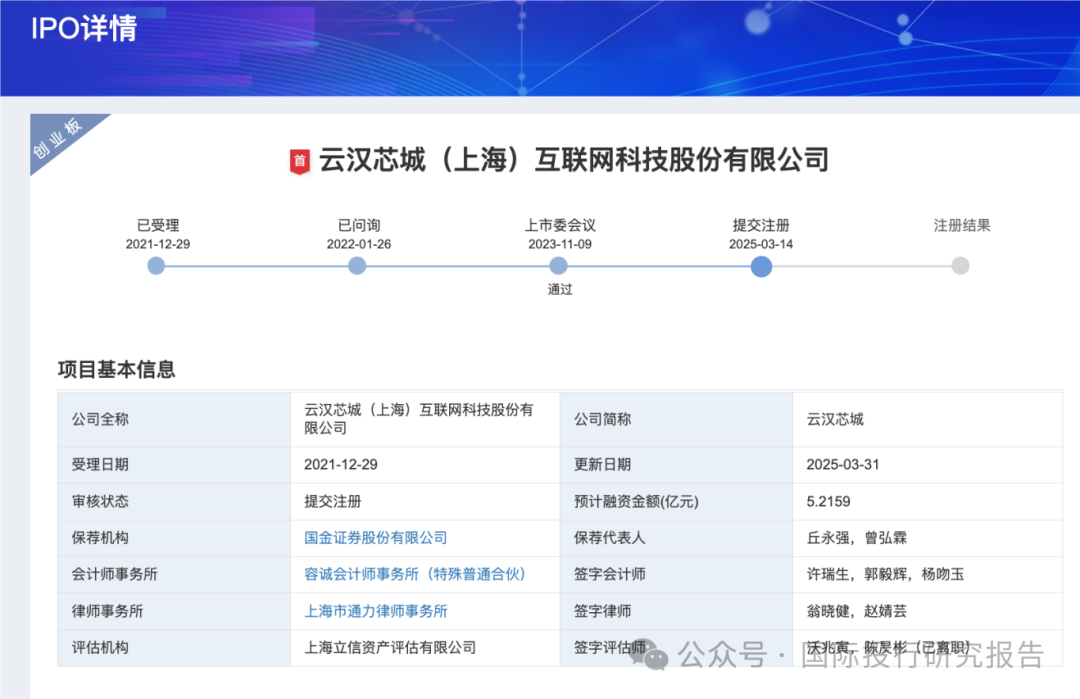Click the red 首 badge beside company name
This screenshot has width=1080, height=699.
pyautogui.click(x=299, y=161)
